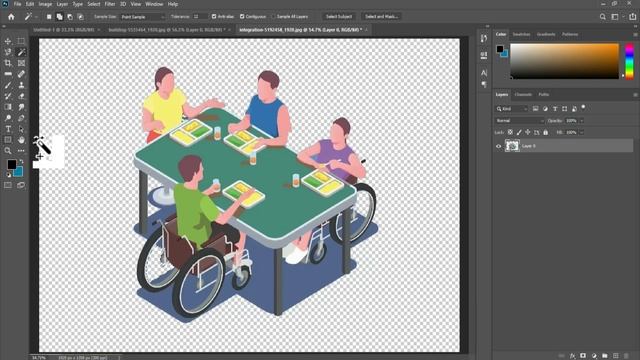Toggle Lock all padlock icon
The height and width of the screenshot is (360, 640).
pos(546,132)
